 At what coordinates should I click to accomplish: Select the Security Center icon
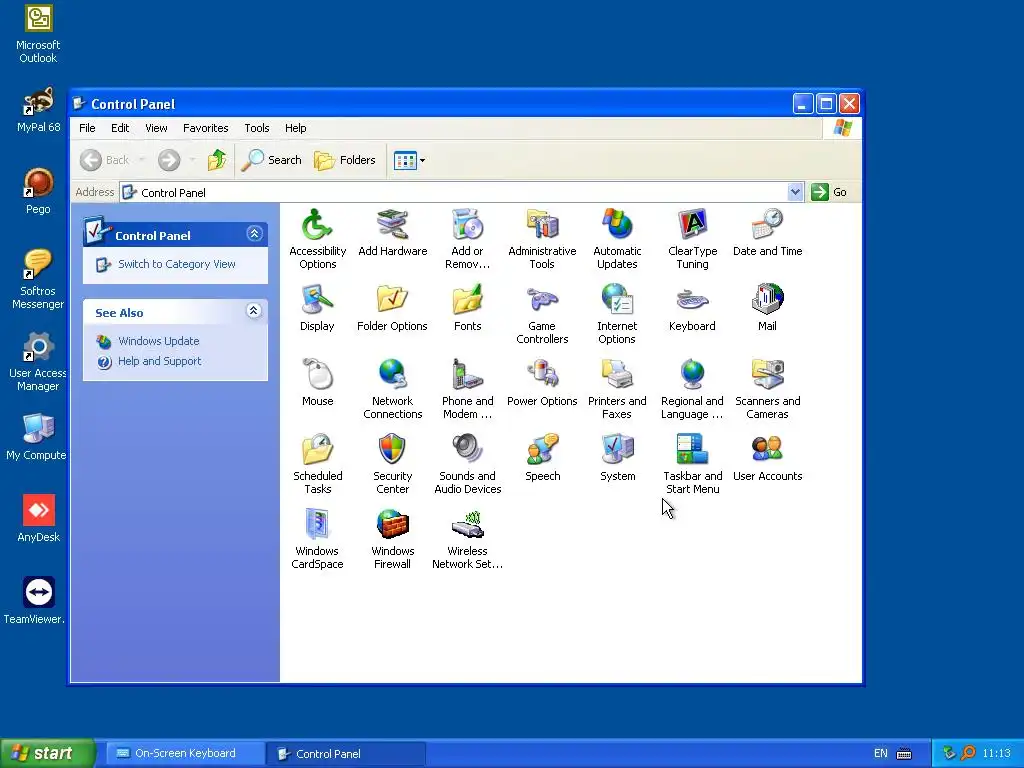point(392,464)
